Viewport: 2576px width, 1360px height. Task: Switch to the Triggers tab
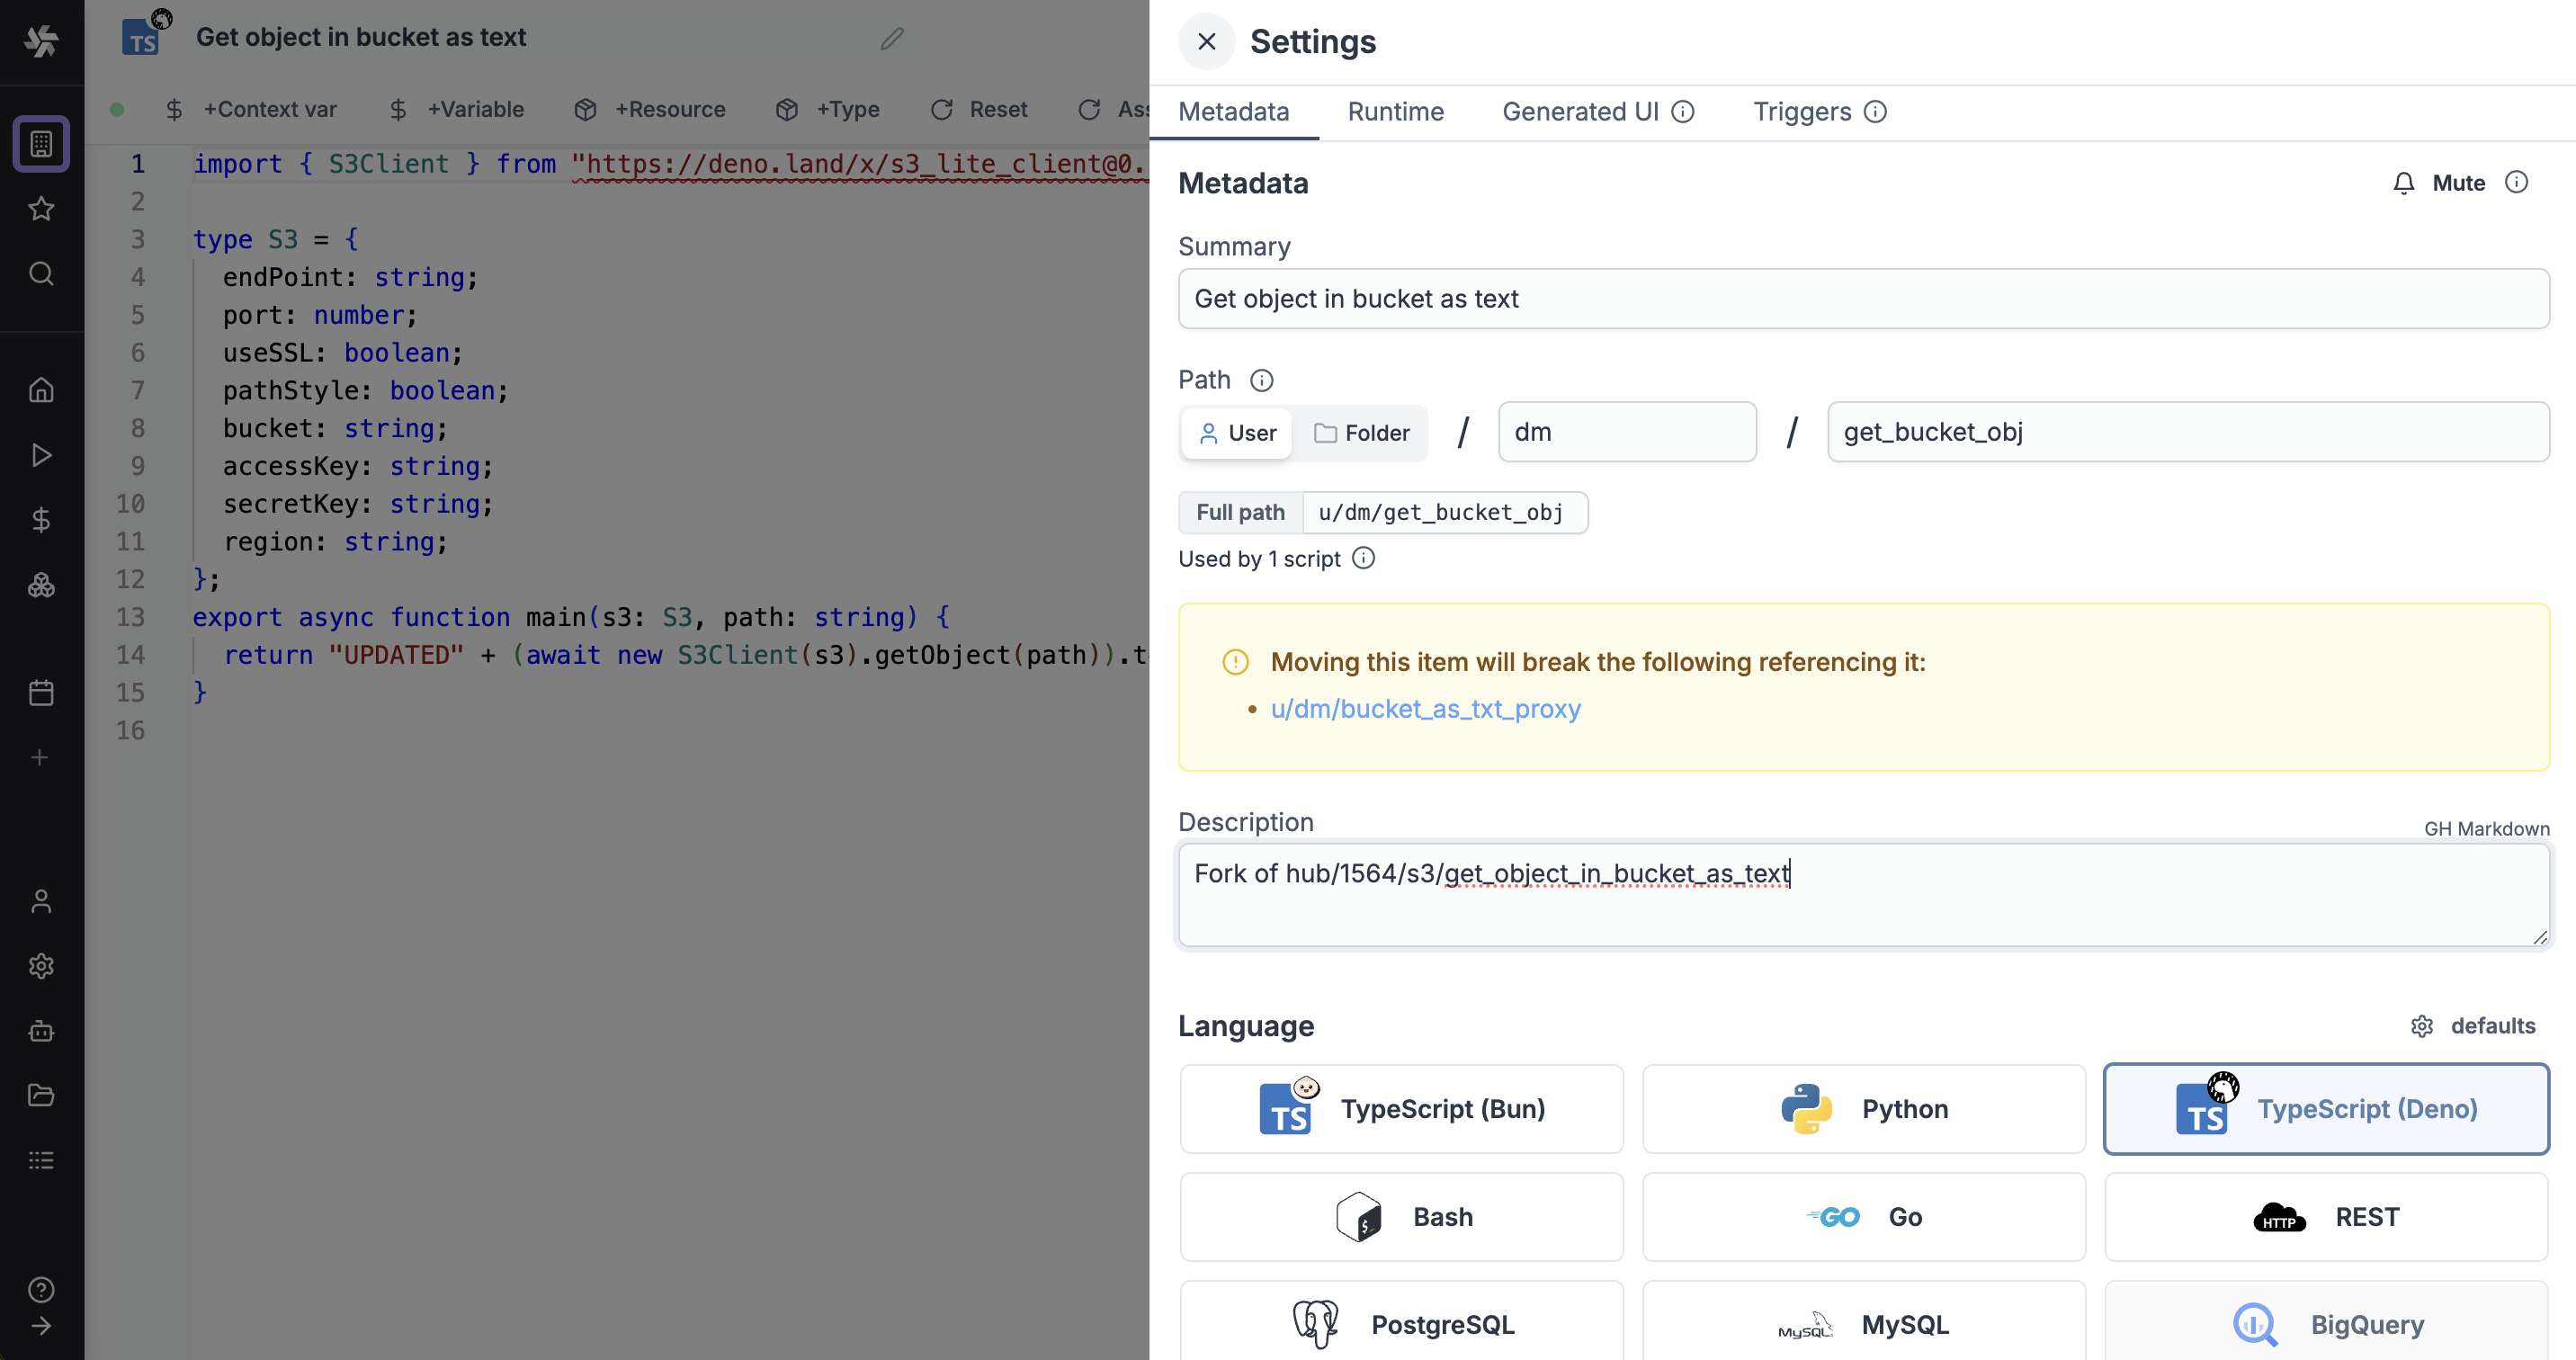point(1801,112)
